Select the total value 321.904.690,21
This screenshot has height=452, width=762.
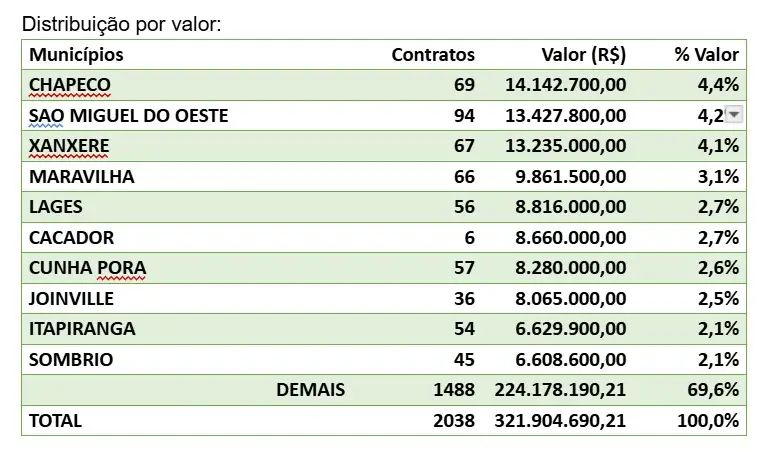tap(560, 421)
